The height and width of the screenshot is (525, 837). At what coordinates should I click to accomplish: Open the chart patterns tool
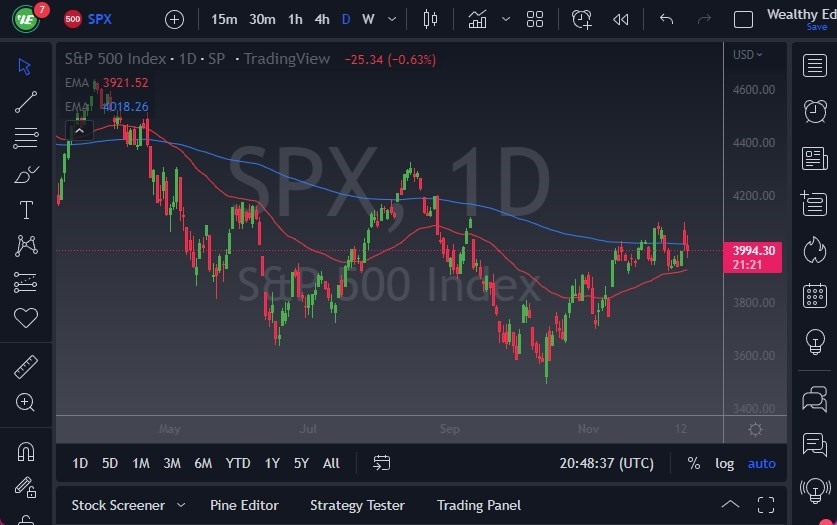tap(26, 246)
